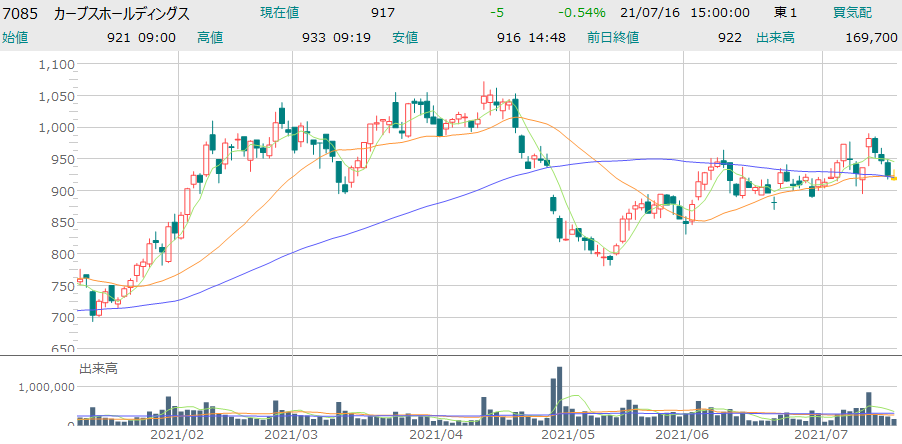Click the 買気配 status label

click(x=853, y=13)
